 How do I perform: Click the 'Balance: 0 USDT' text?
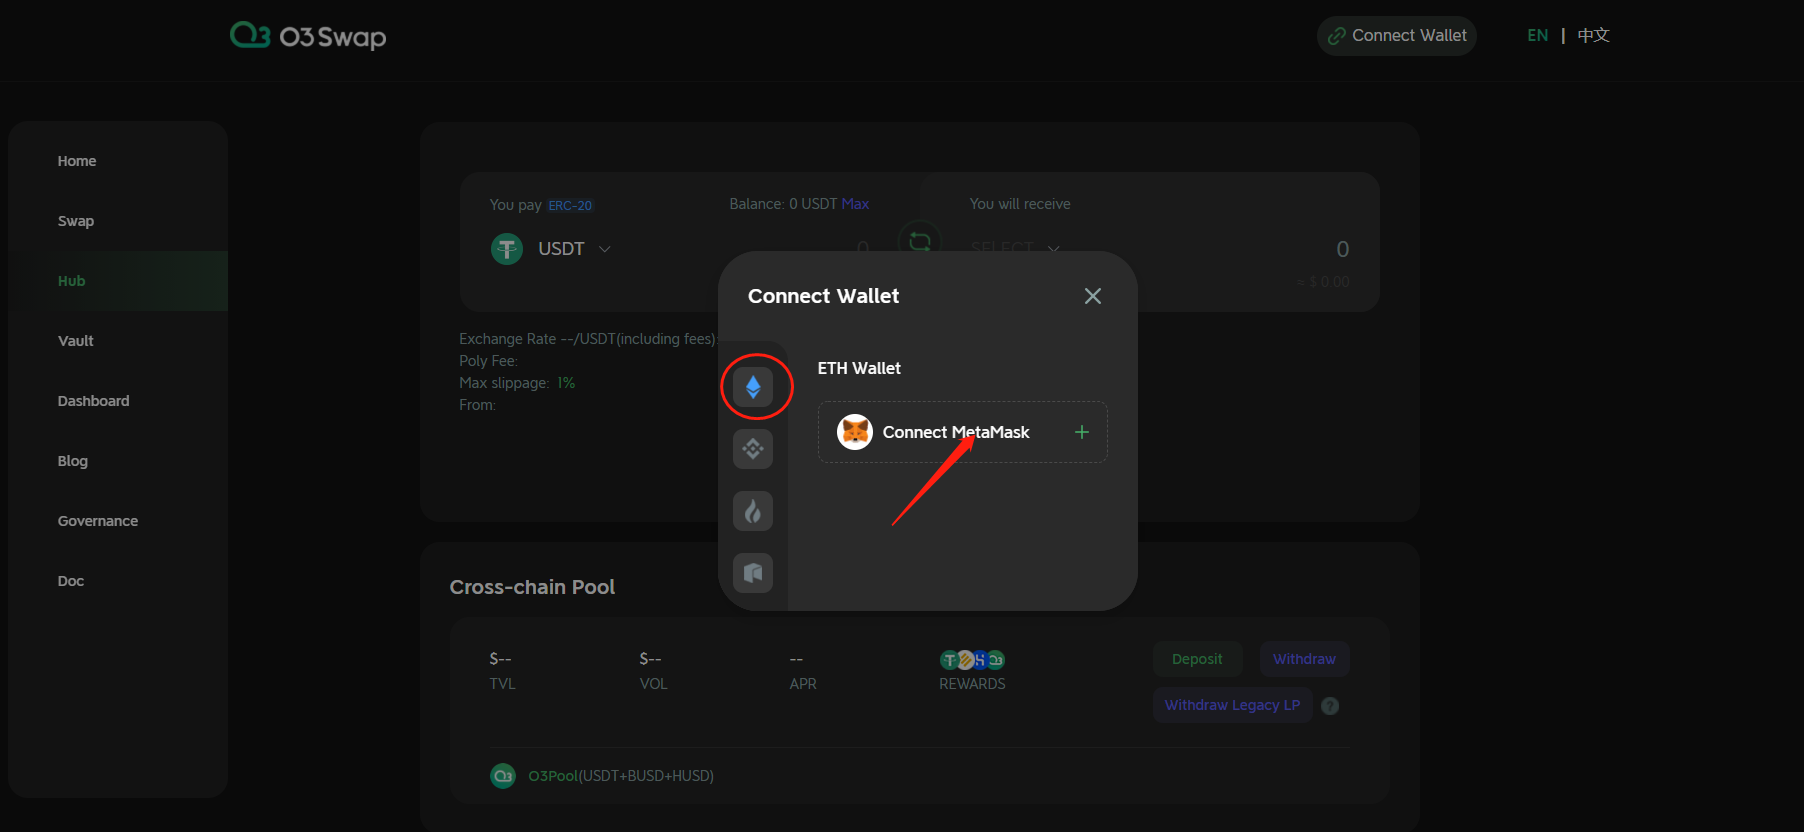click(x=783, y=204)
